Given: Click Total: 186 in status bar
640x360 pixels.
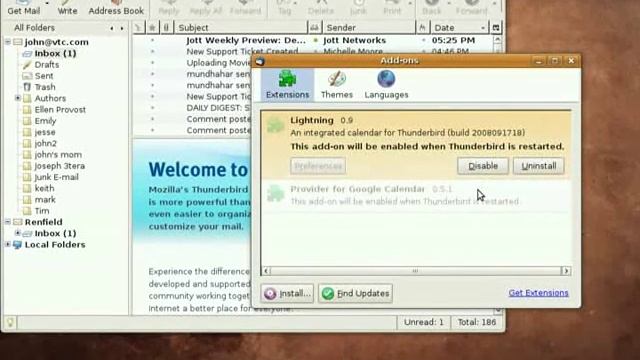Looking at the screenshot, I should click(476, 322).
